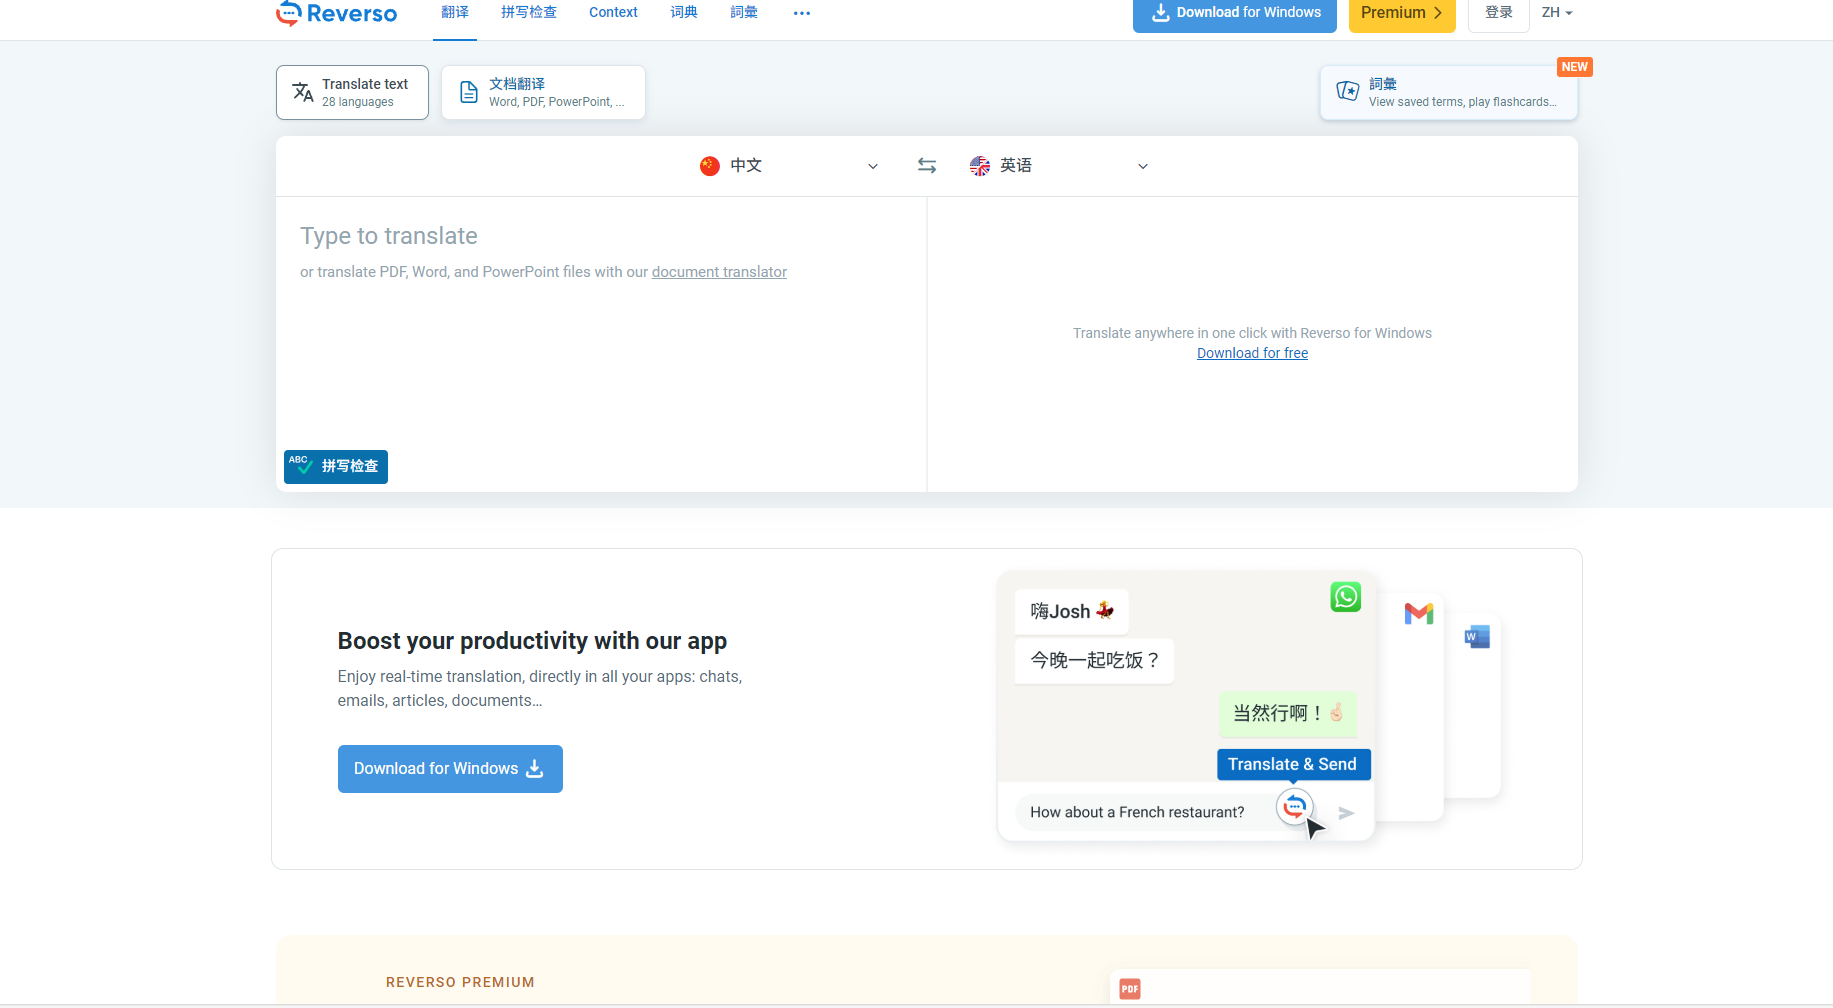
Task: Click the download arrow icon in header button
Action: tap(1161, 13)
